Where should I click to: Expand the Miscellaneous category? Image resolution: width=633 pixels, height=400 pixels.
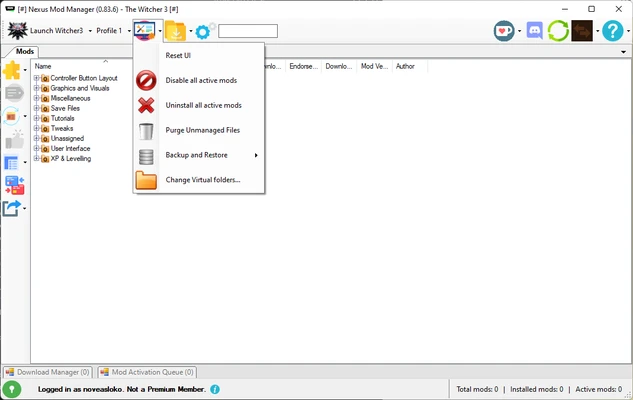pyautogui.click(x=36, y=98)
